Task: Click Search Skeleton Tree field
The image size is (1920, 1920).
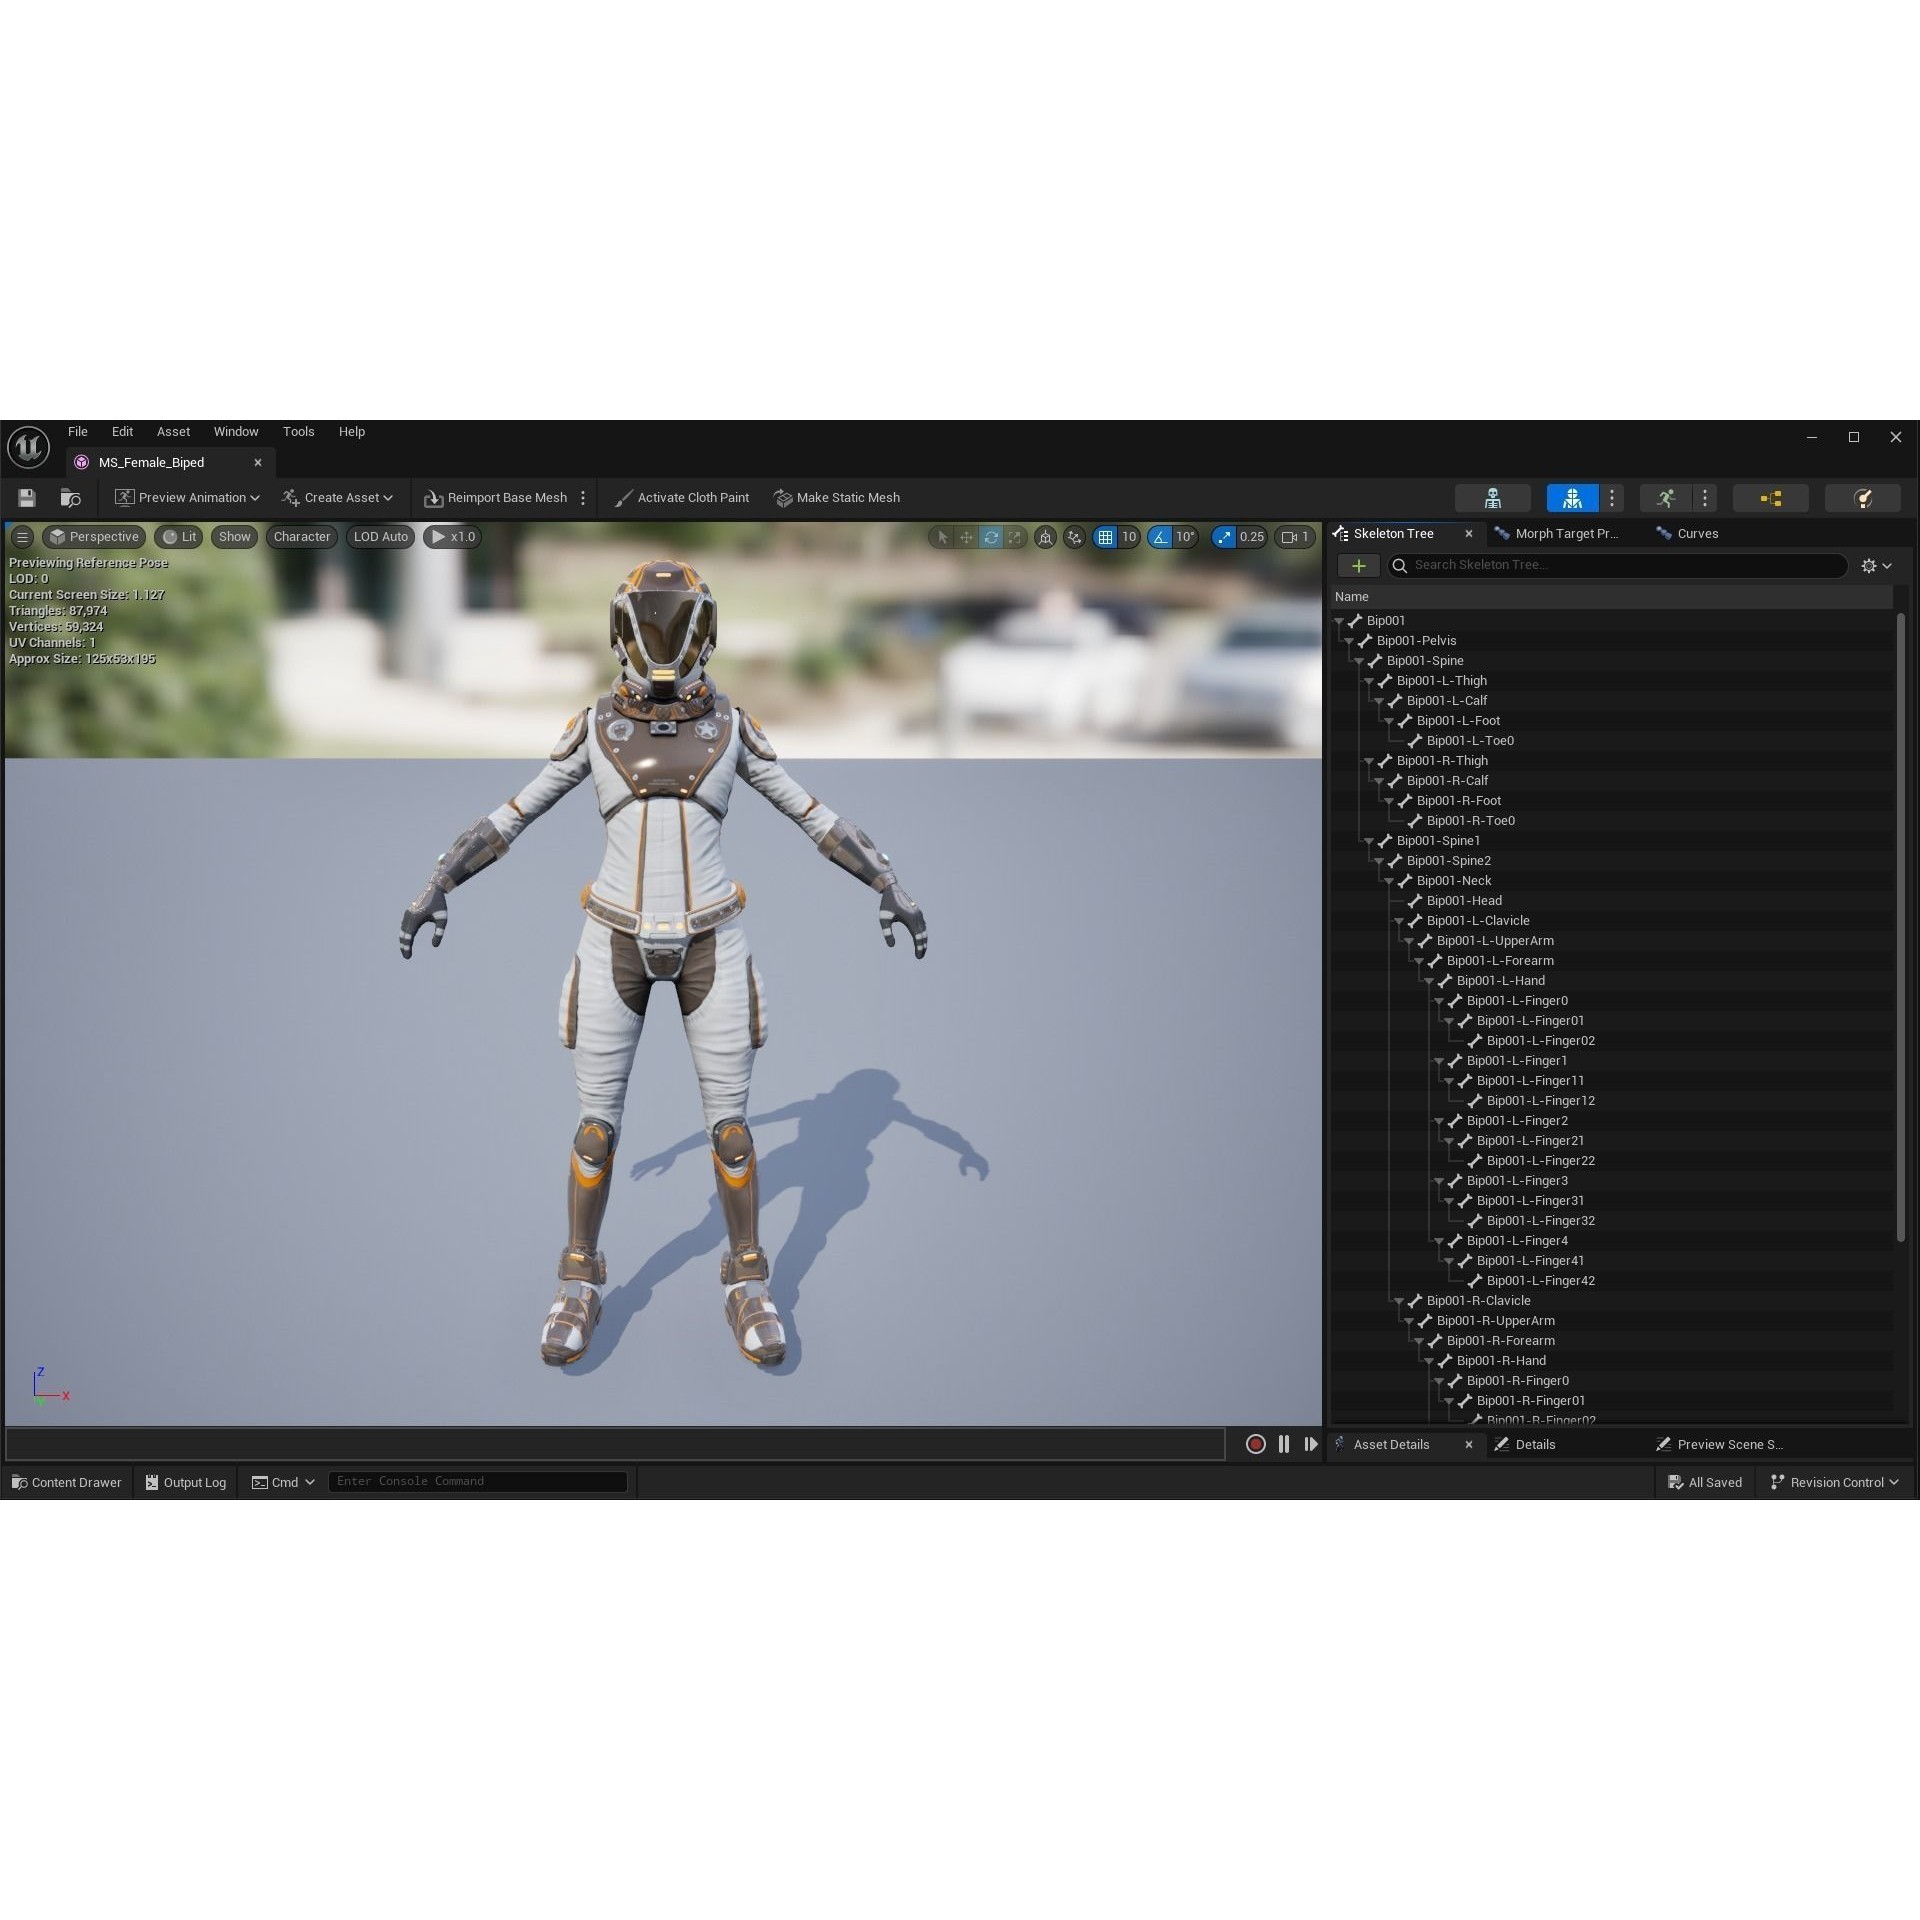Action: [x=1617, y=565]
